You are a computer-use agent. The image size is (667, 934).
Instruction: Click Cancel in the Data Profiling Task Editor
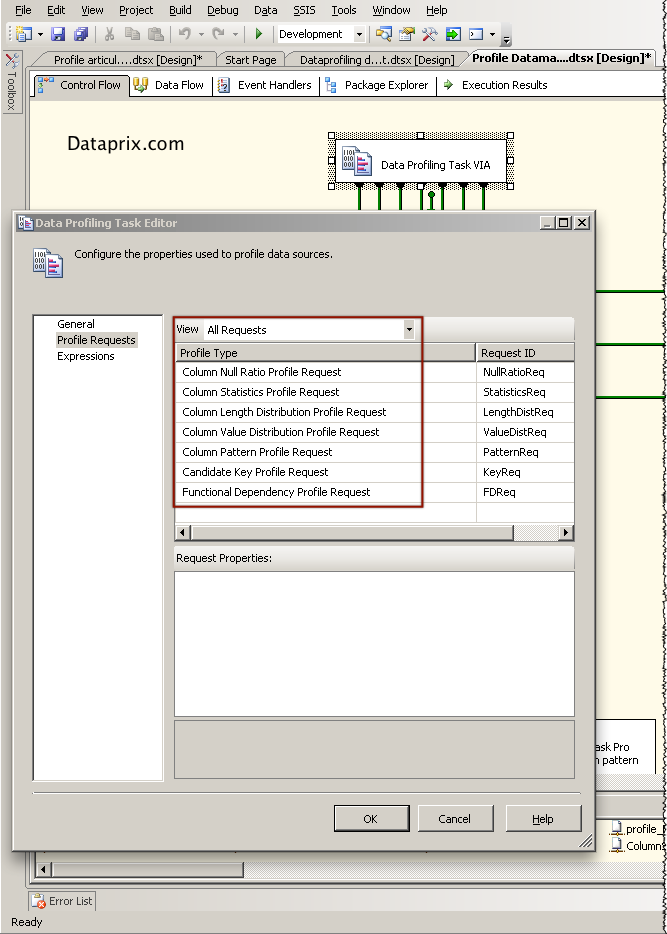(456, 818)
